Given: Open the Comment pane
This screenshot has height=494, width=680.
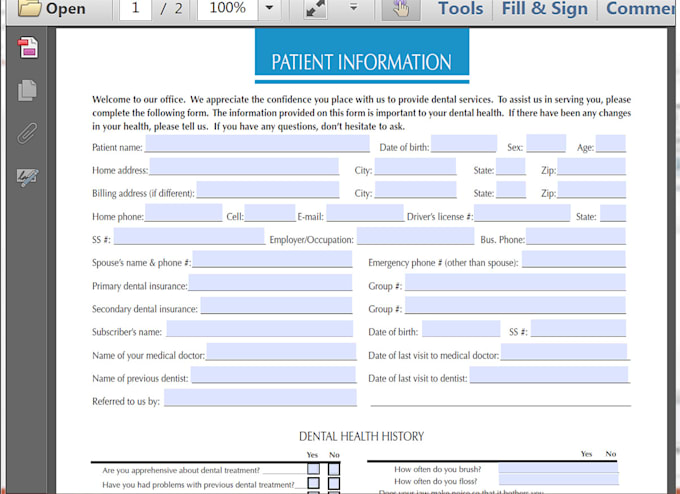Looking at the screenshot, I should point(642,8).
